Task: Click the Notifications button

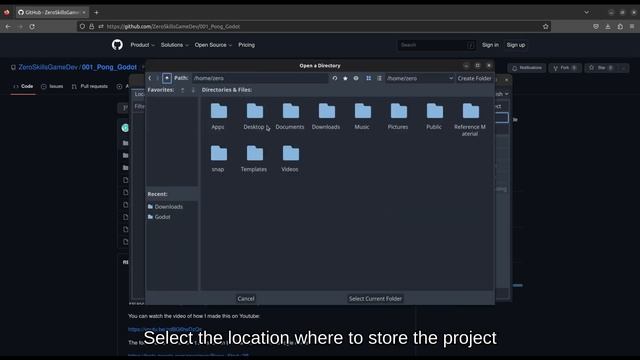Action: point(527,68)
